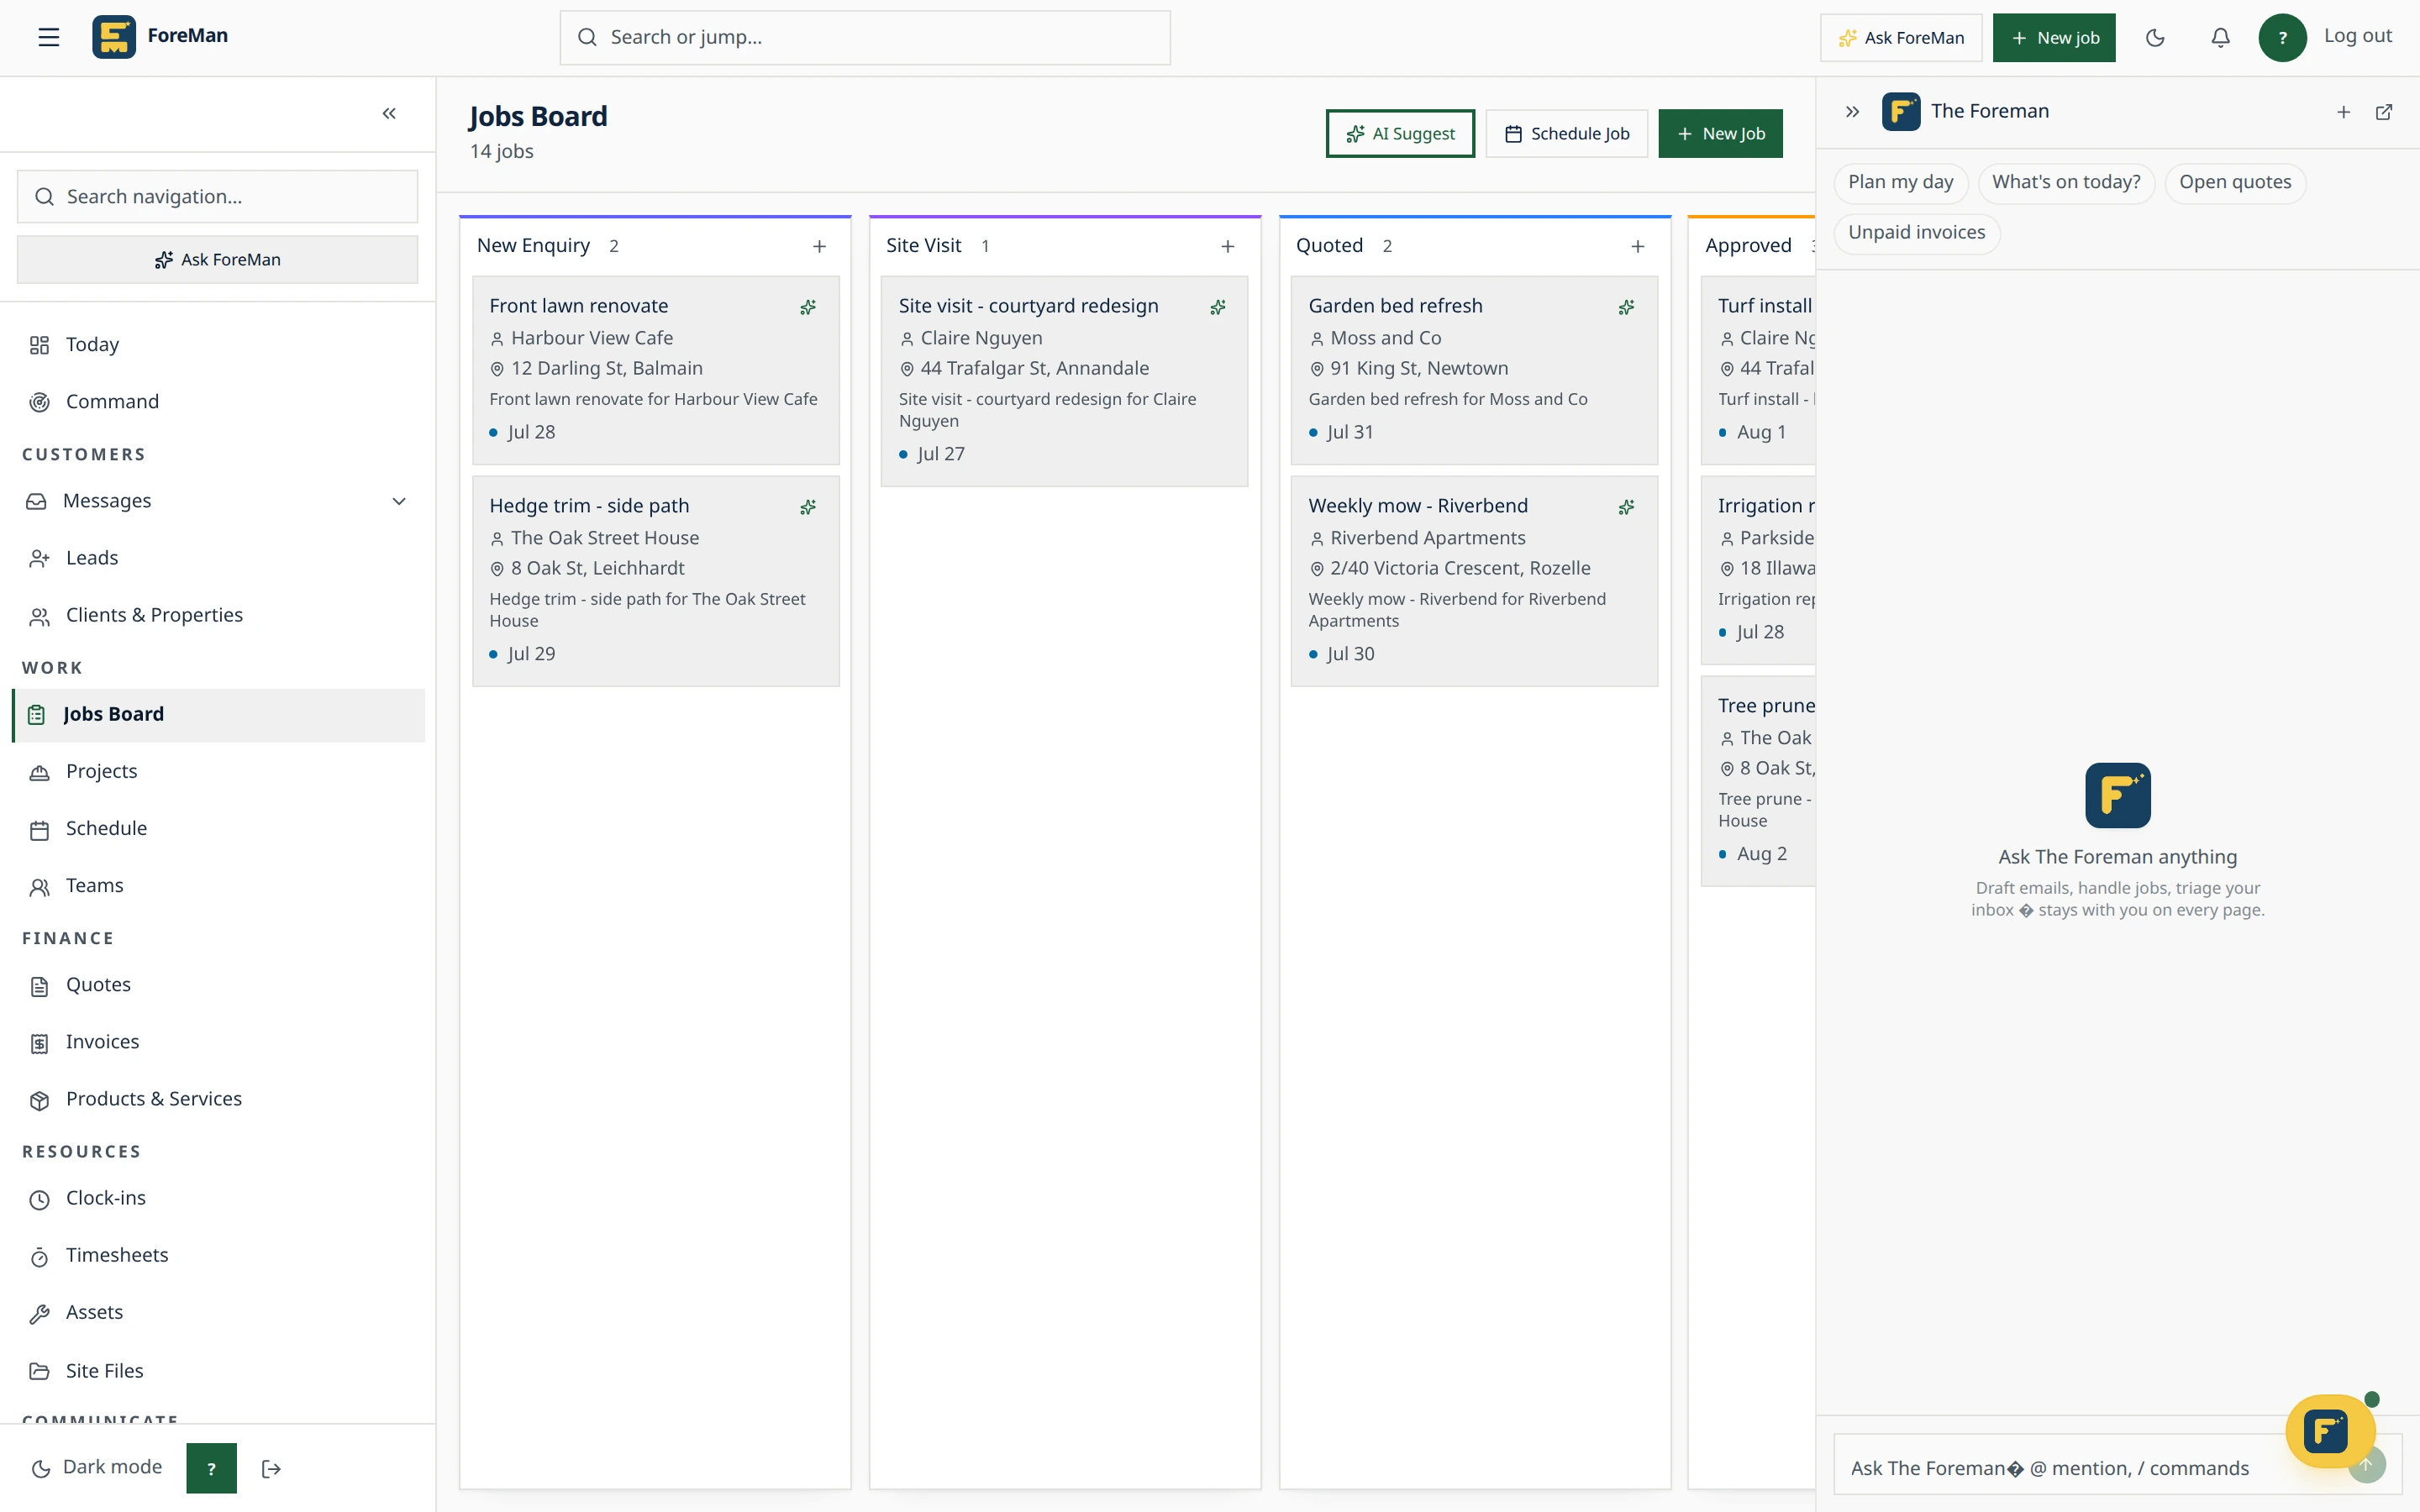
Task: Click AI sparkle icon on Hedge trim card
Action: pos(808,507)
